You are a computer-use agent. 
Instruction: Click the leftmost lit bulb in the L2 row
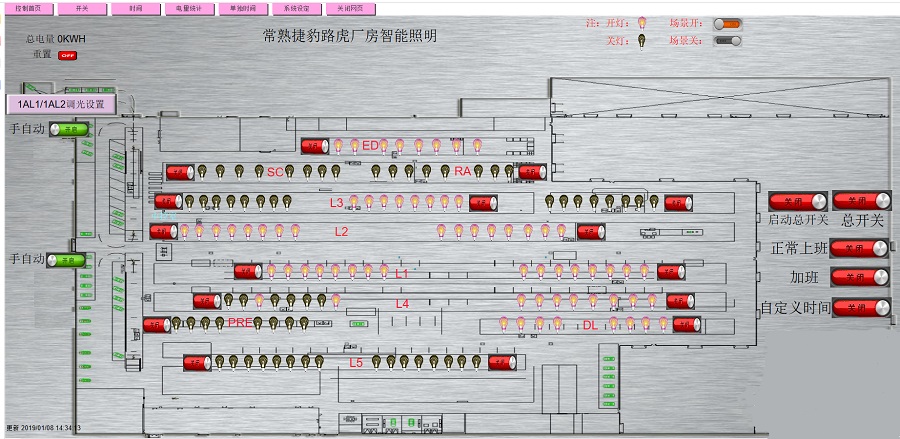184,231
